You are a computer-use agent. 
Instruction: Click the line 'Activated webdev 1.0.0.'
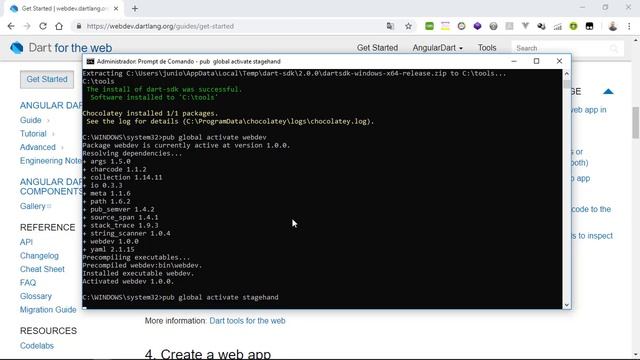[x=128, y=281]
